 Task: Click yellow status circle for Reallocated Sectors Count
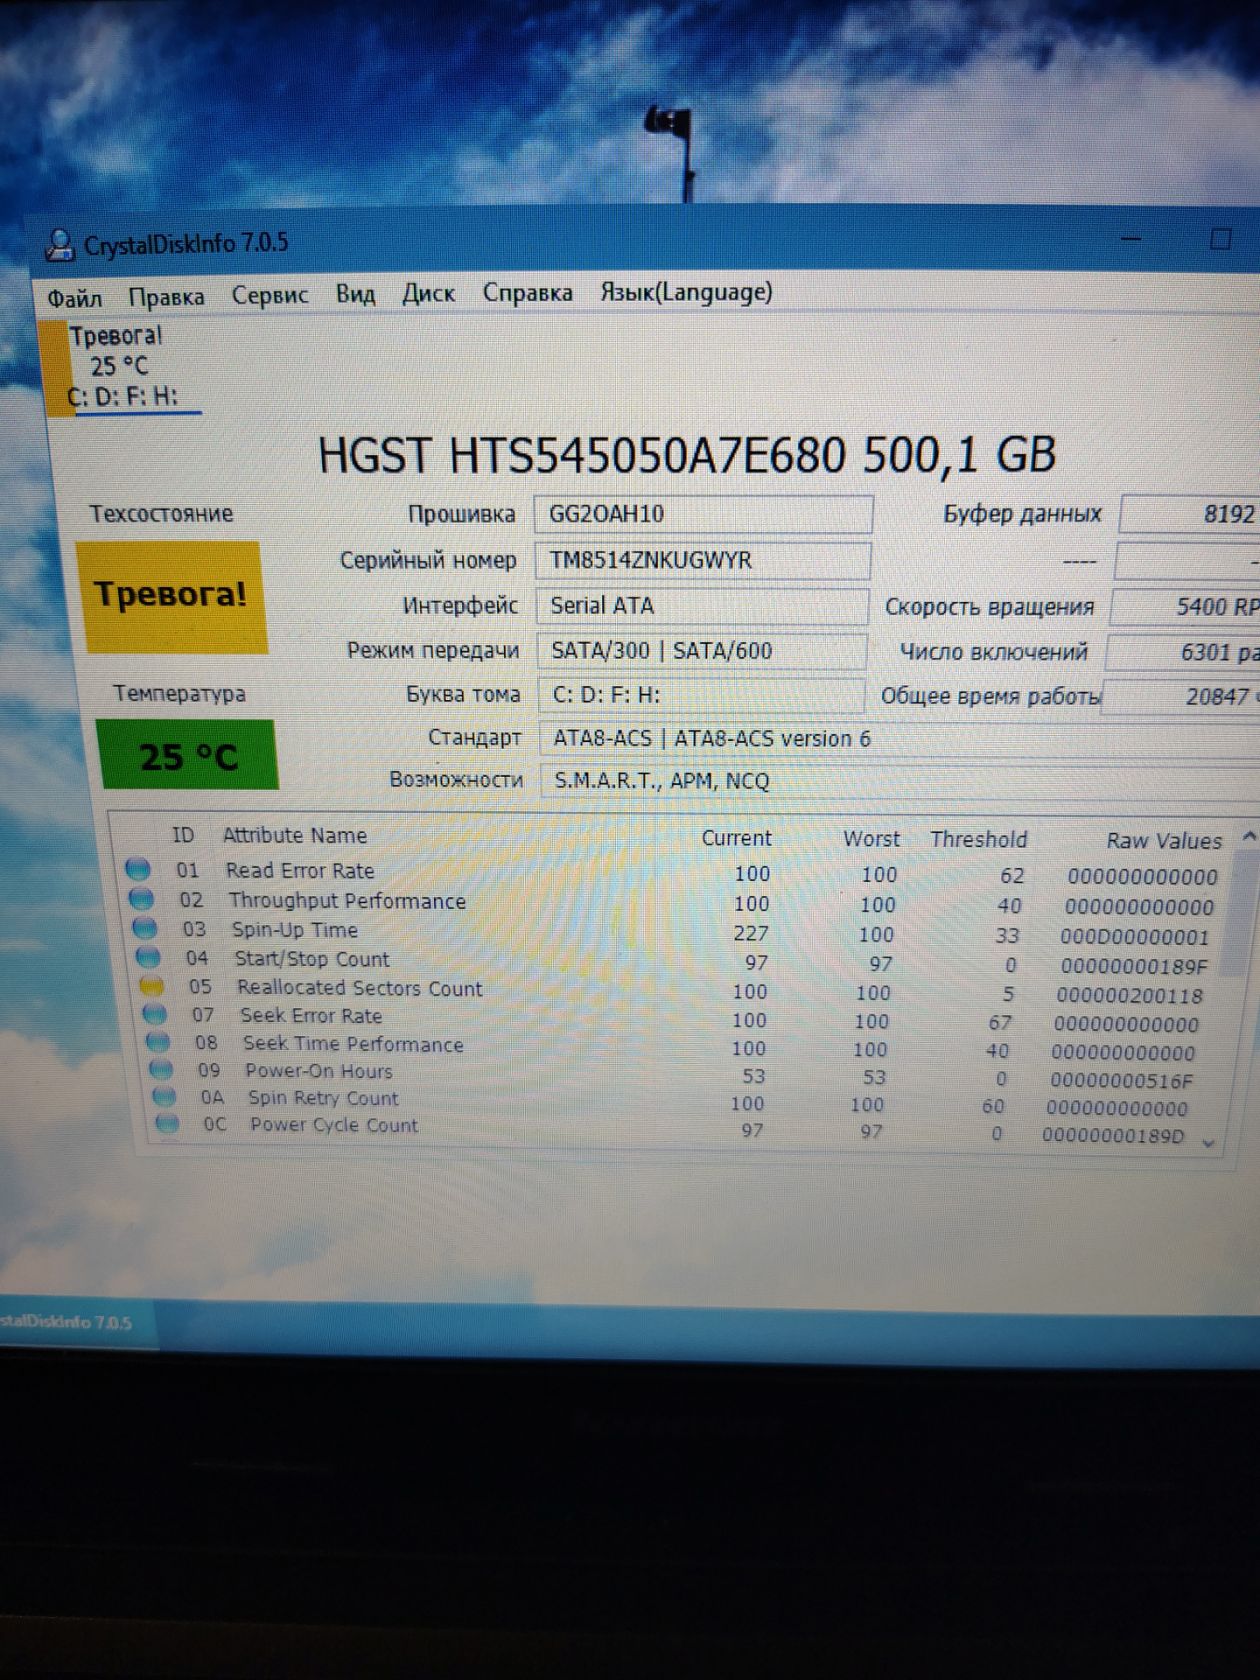pyautogui.click(x=152, y=986)
